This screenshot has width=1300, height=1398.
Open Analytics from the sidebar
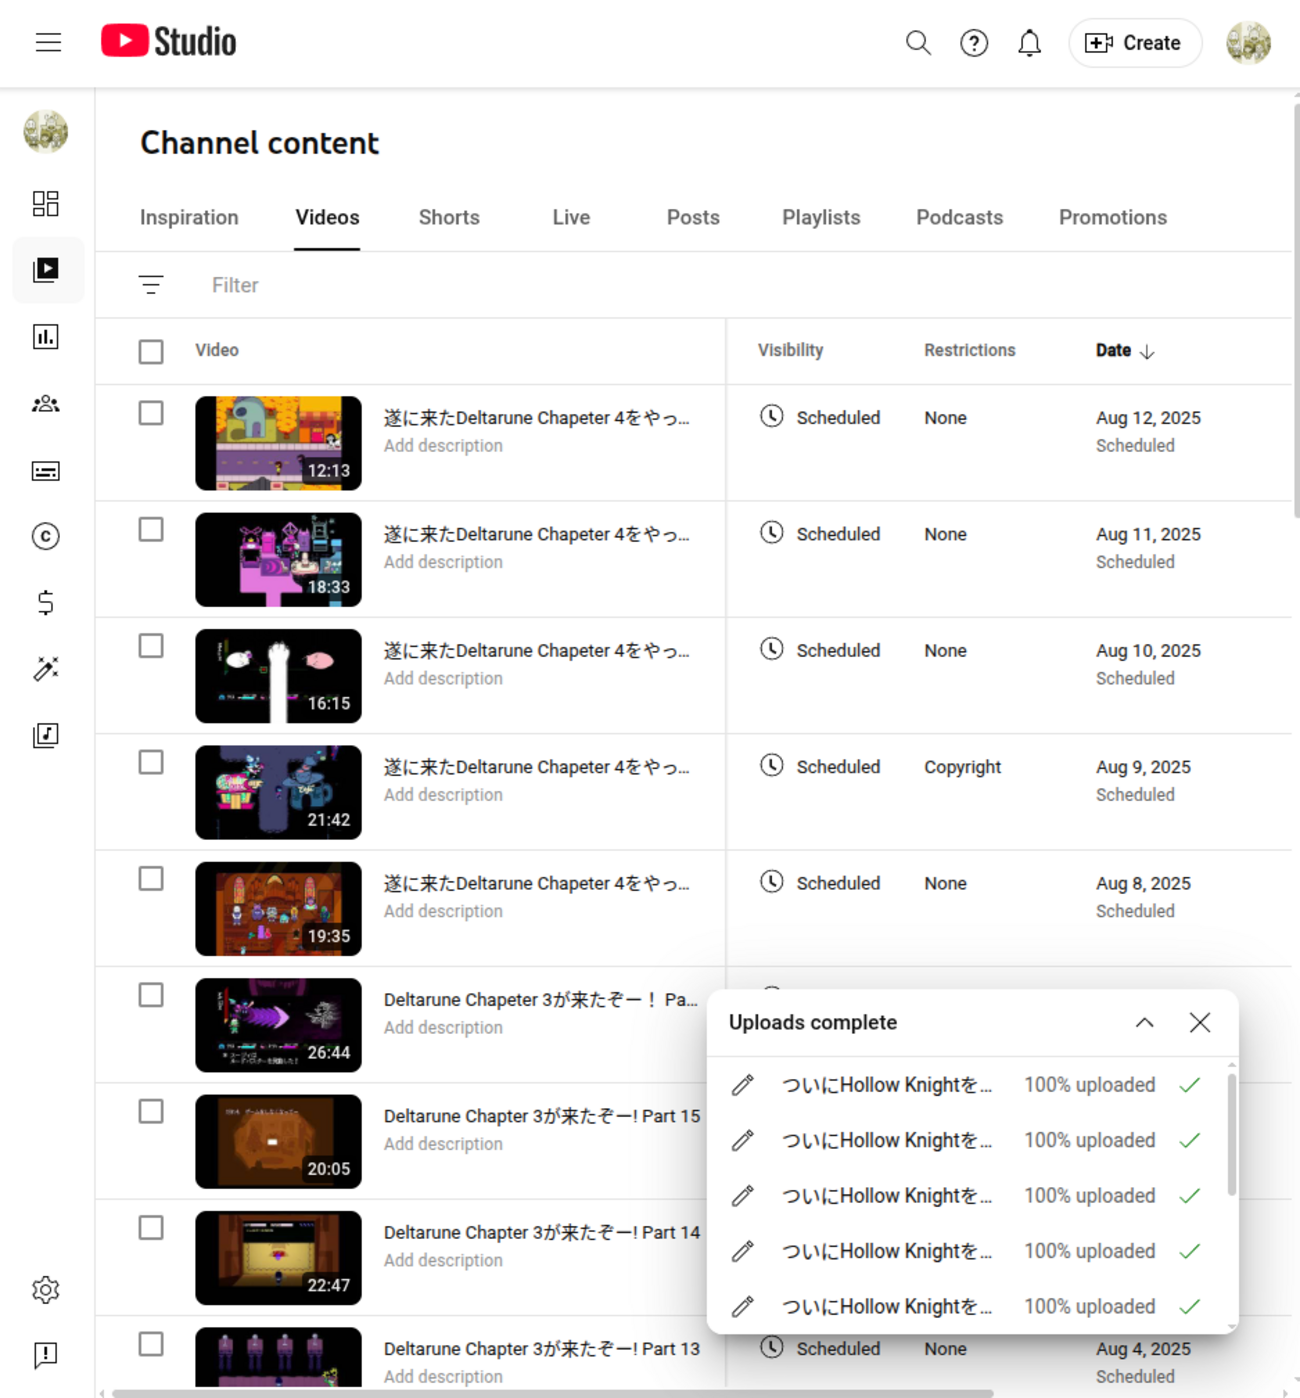(46, 337)
